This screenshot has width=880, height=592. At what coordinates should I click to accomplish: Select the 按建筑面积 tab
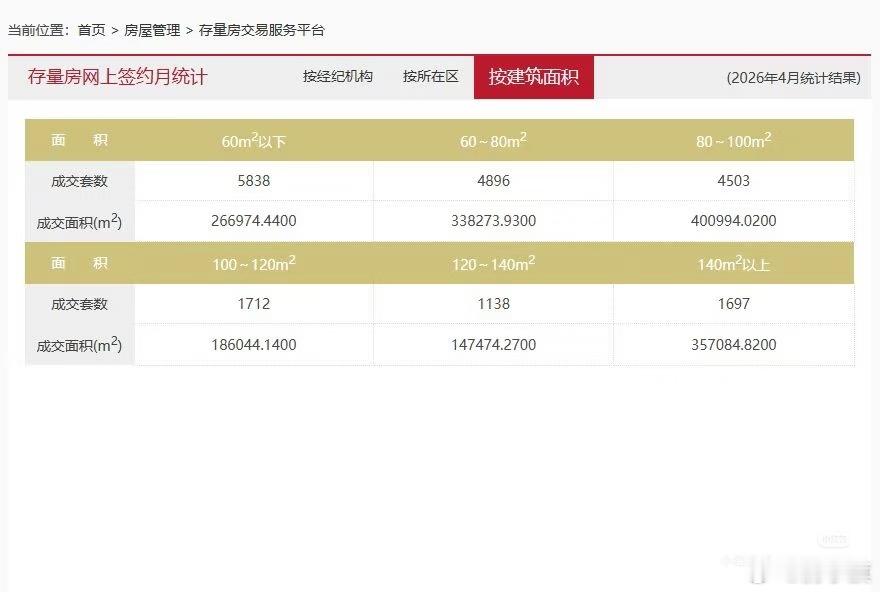click(534, 77)
